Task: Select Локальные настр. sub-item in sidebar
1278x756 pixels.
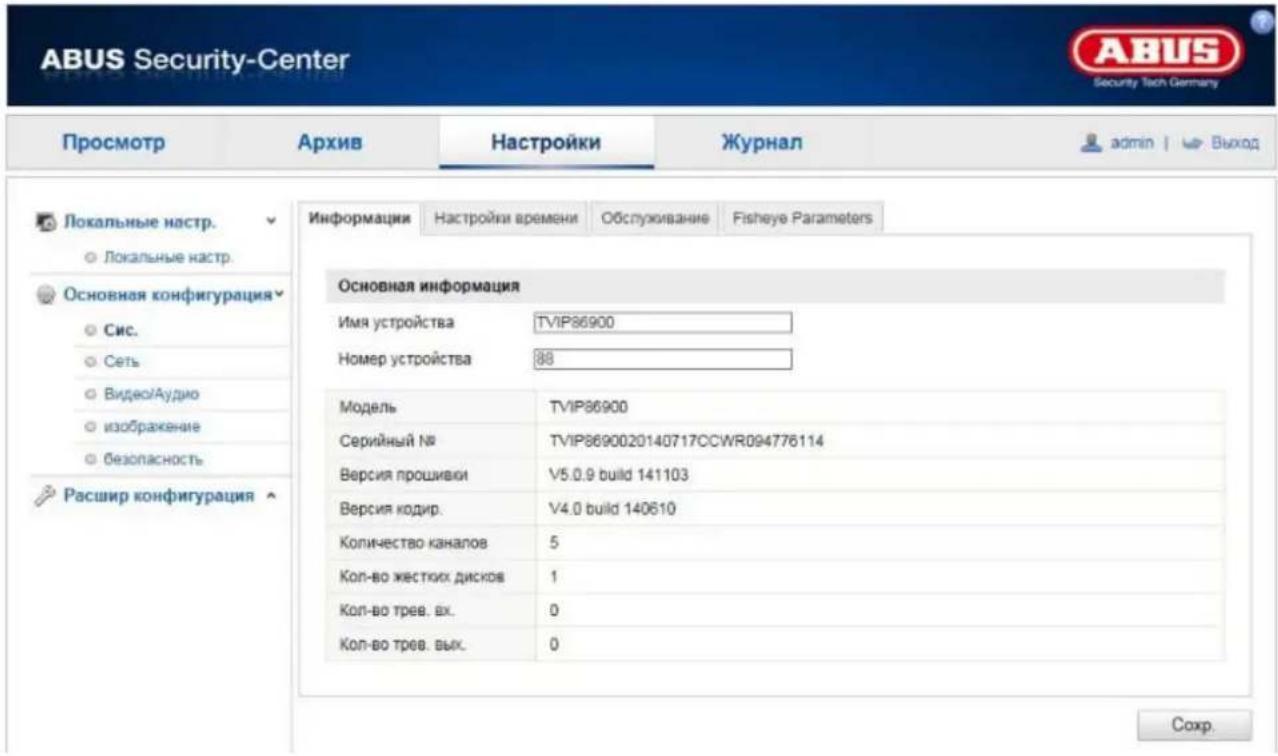Action: coord(171,258)
